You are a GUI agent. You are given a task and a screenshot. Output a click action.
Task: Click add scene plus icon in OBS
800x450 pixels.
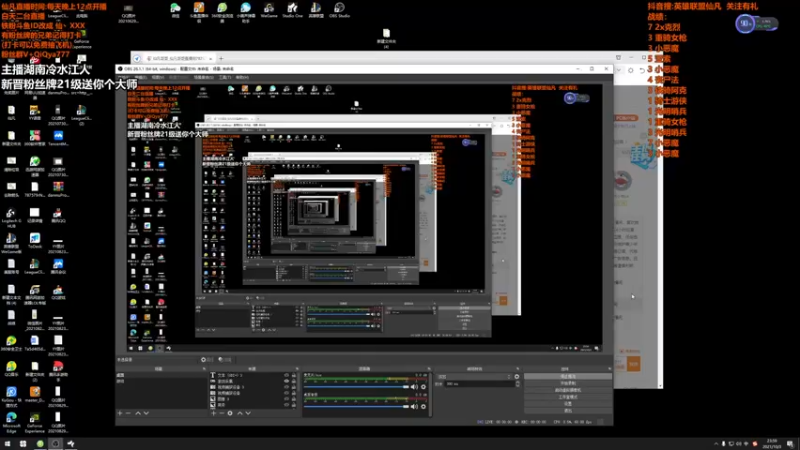click(120, 413)
